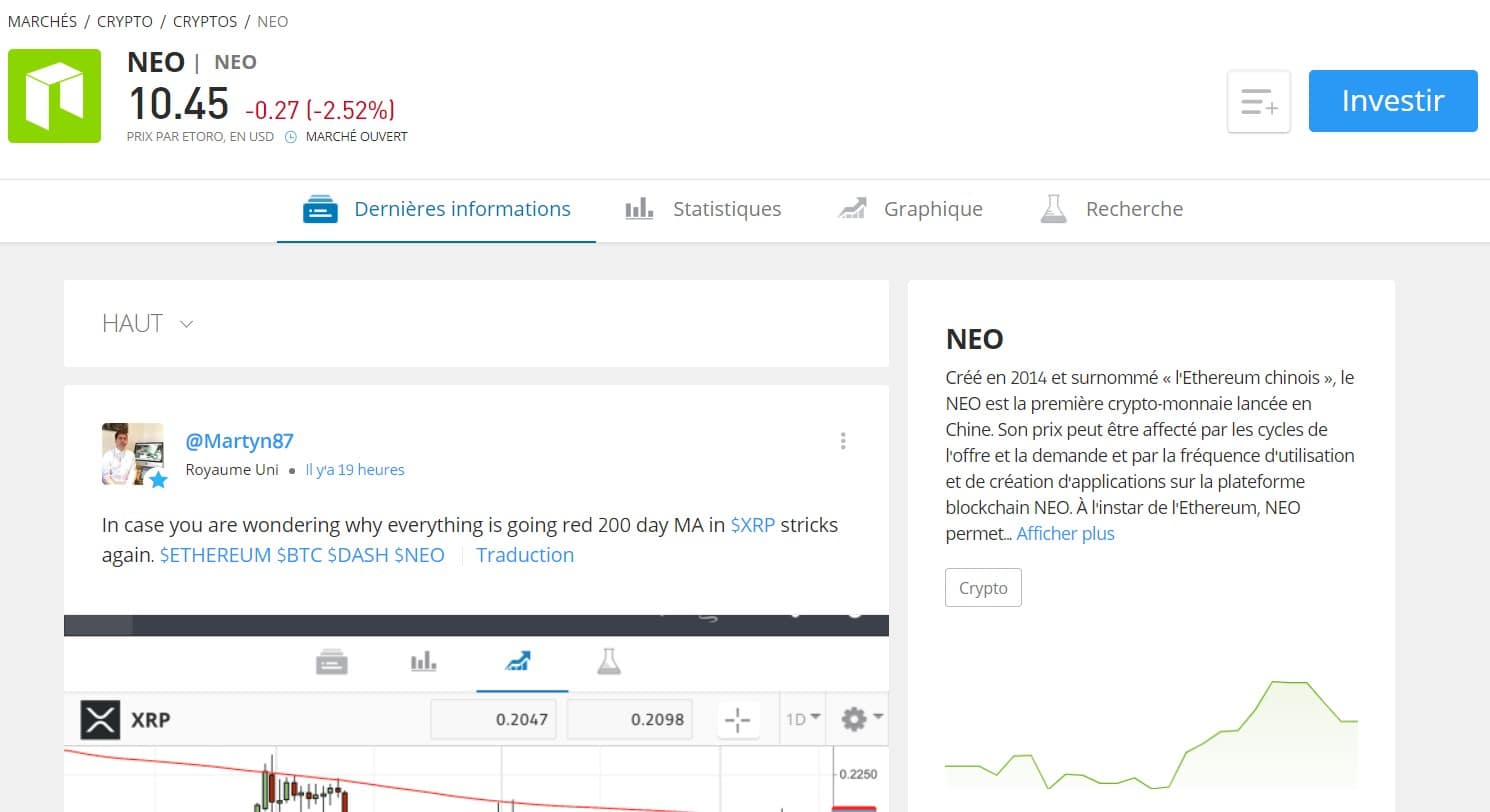Click MARCHÉS in the breadcrumb
This screenshot has height=812, width=1490.
click(x=42, y=21)
